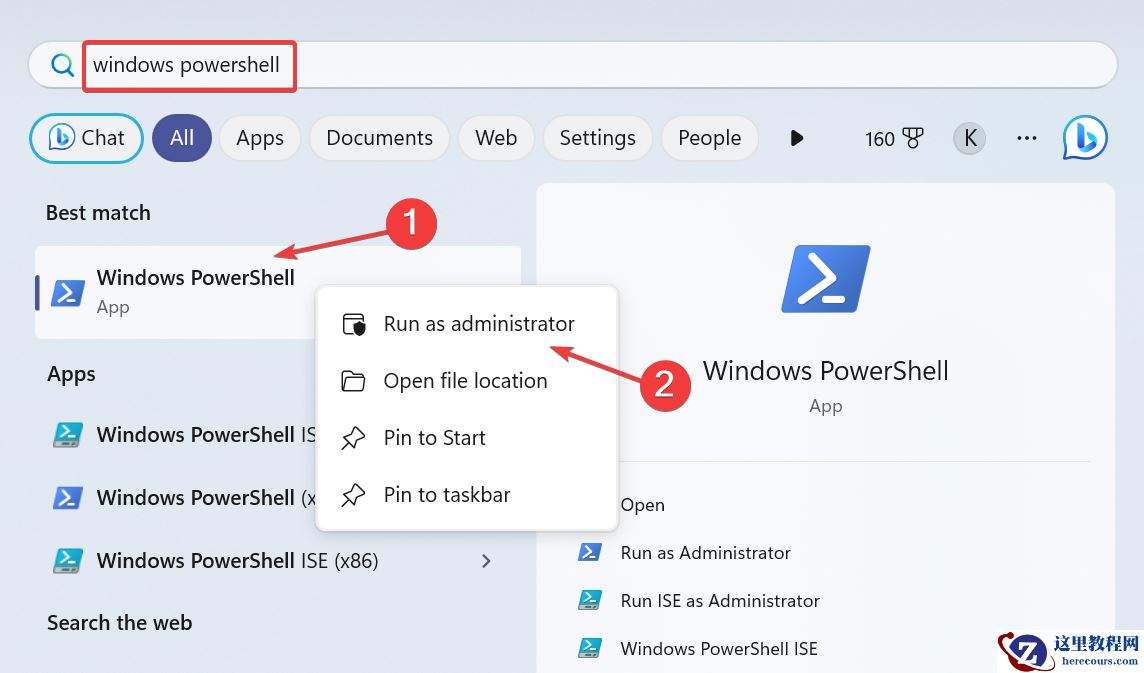Viewport: 1144px width, 673px height.
Task: Click Run ISE as Administrator in details pane
Action: point(720,601)
